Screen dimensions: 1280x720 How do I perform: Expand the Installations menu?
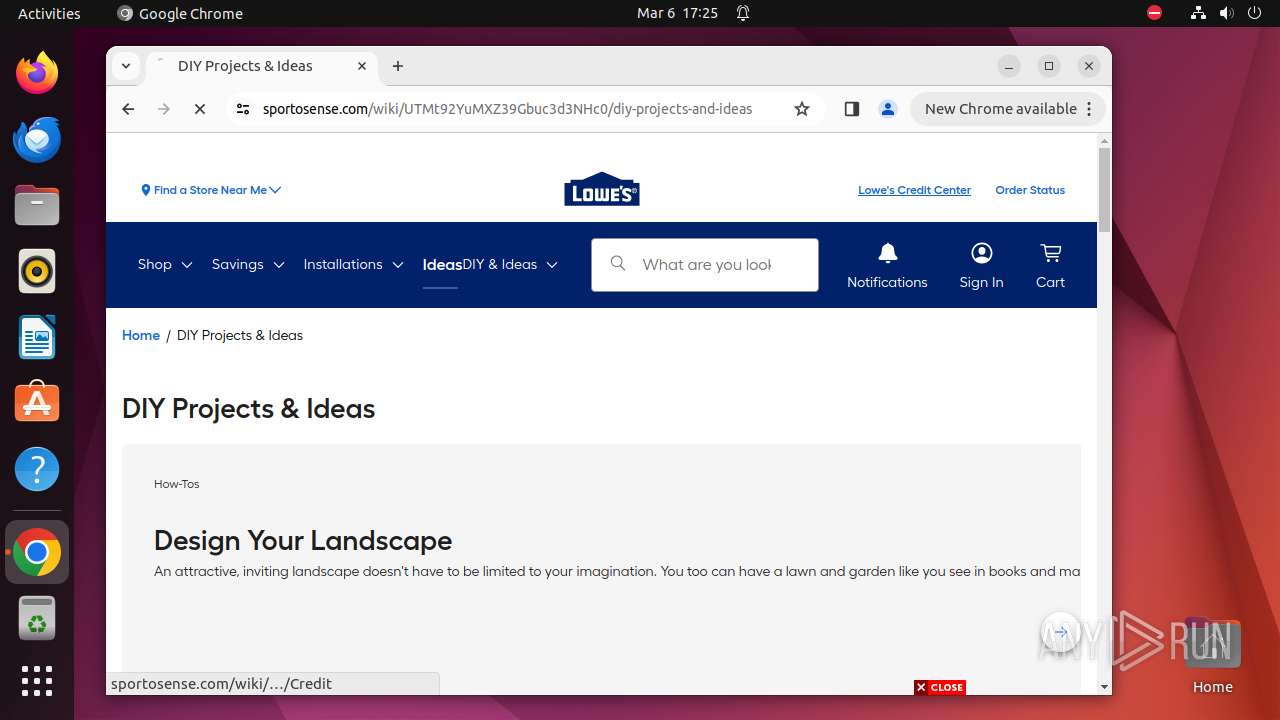(x=353, y=264)
